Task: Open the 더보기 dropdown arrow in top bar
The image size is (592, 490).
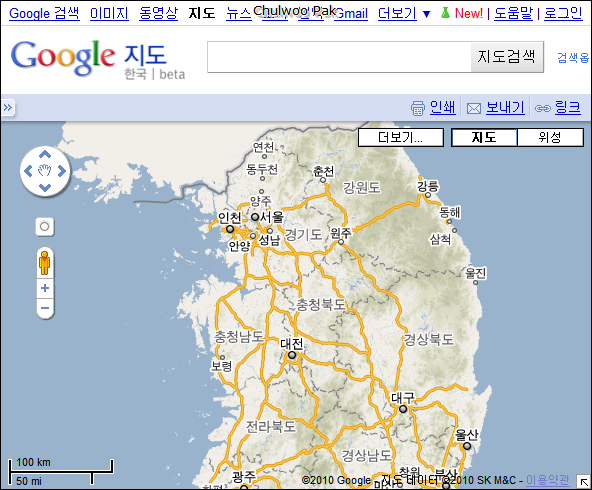Action: coord(426,14)
